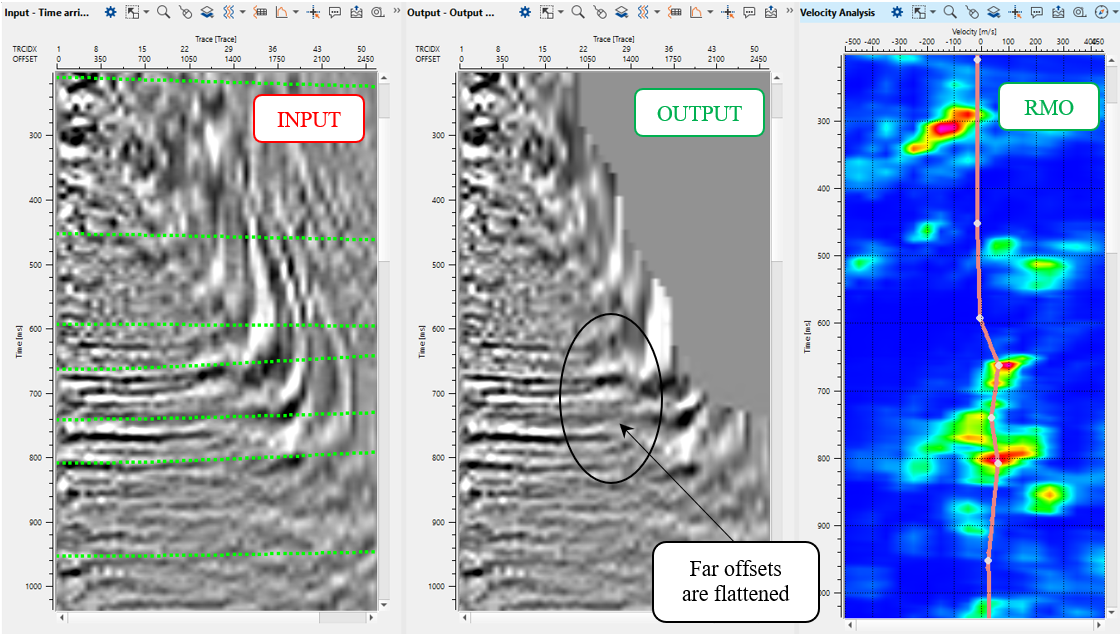Toggle wiggle trace display in Input panel
Image resolution: width=1120 pixels, height=634 pixels.
pyautogui.click(x=228, y=13)
